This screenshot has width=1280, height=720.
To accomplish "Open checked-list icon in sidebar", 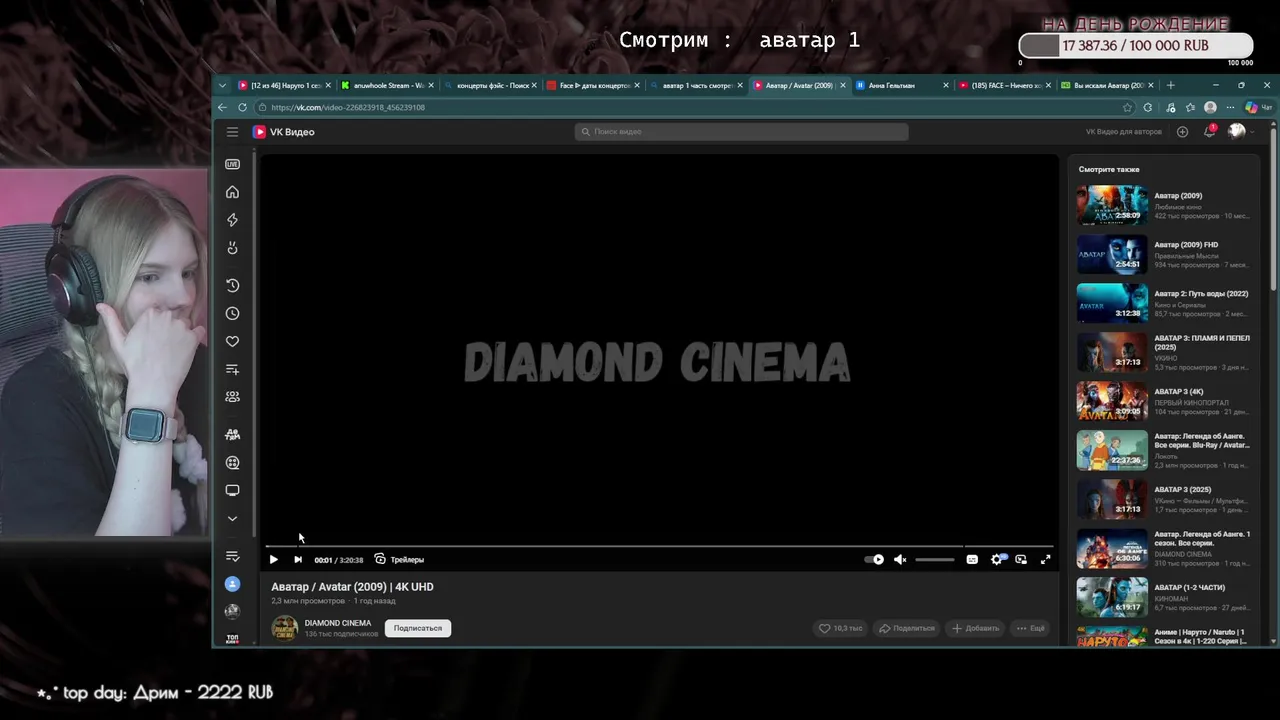I will tap(232, 556).
